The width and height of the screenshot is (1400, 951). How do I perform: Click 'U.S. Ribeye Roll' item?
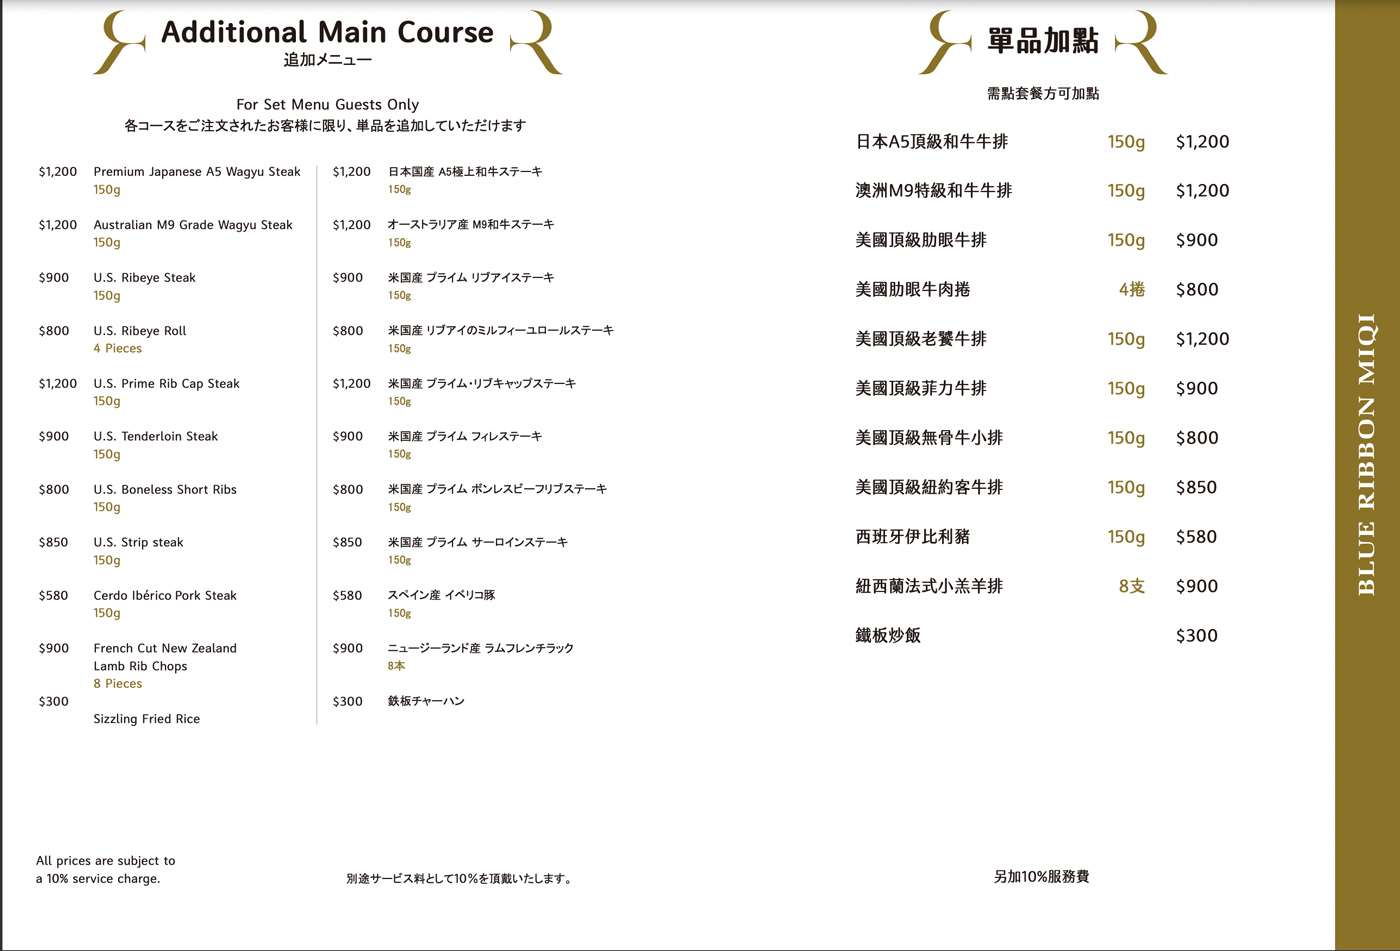pos(140,331)
